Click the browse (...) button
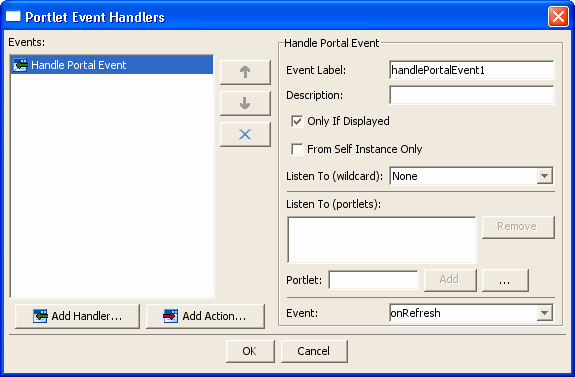Image resolution: width=575 pixels, height=377 pixels. tap(505, 280)
